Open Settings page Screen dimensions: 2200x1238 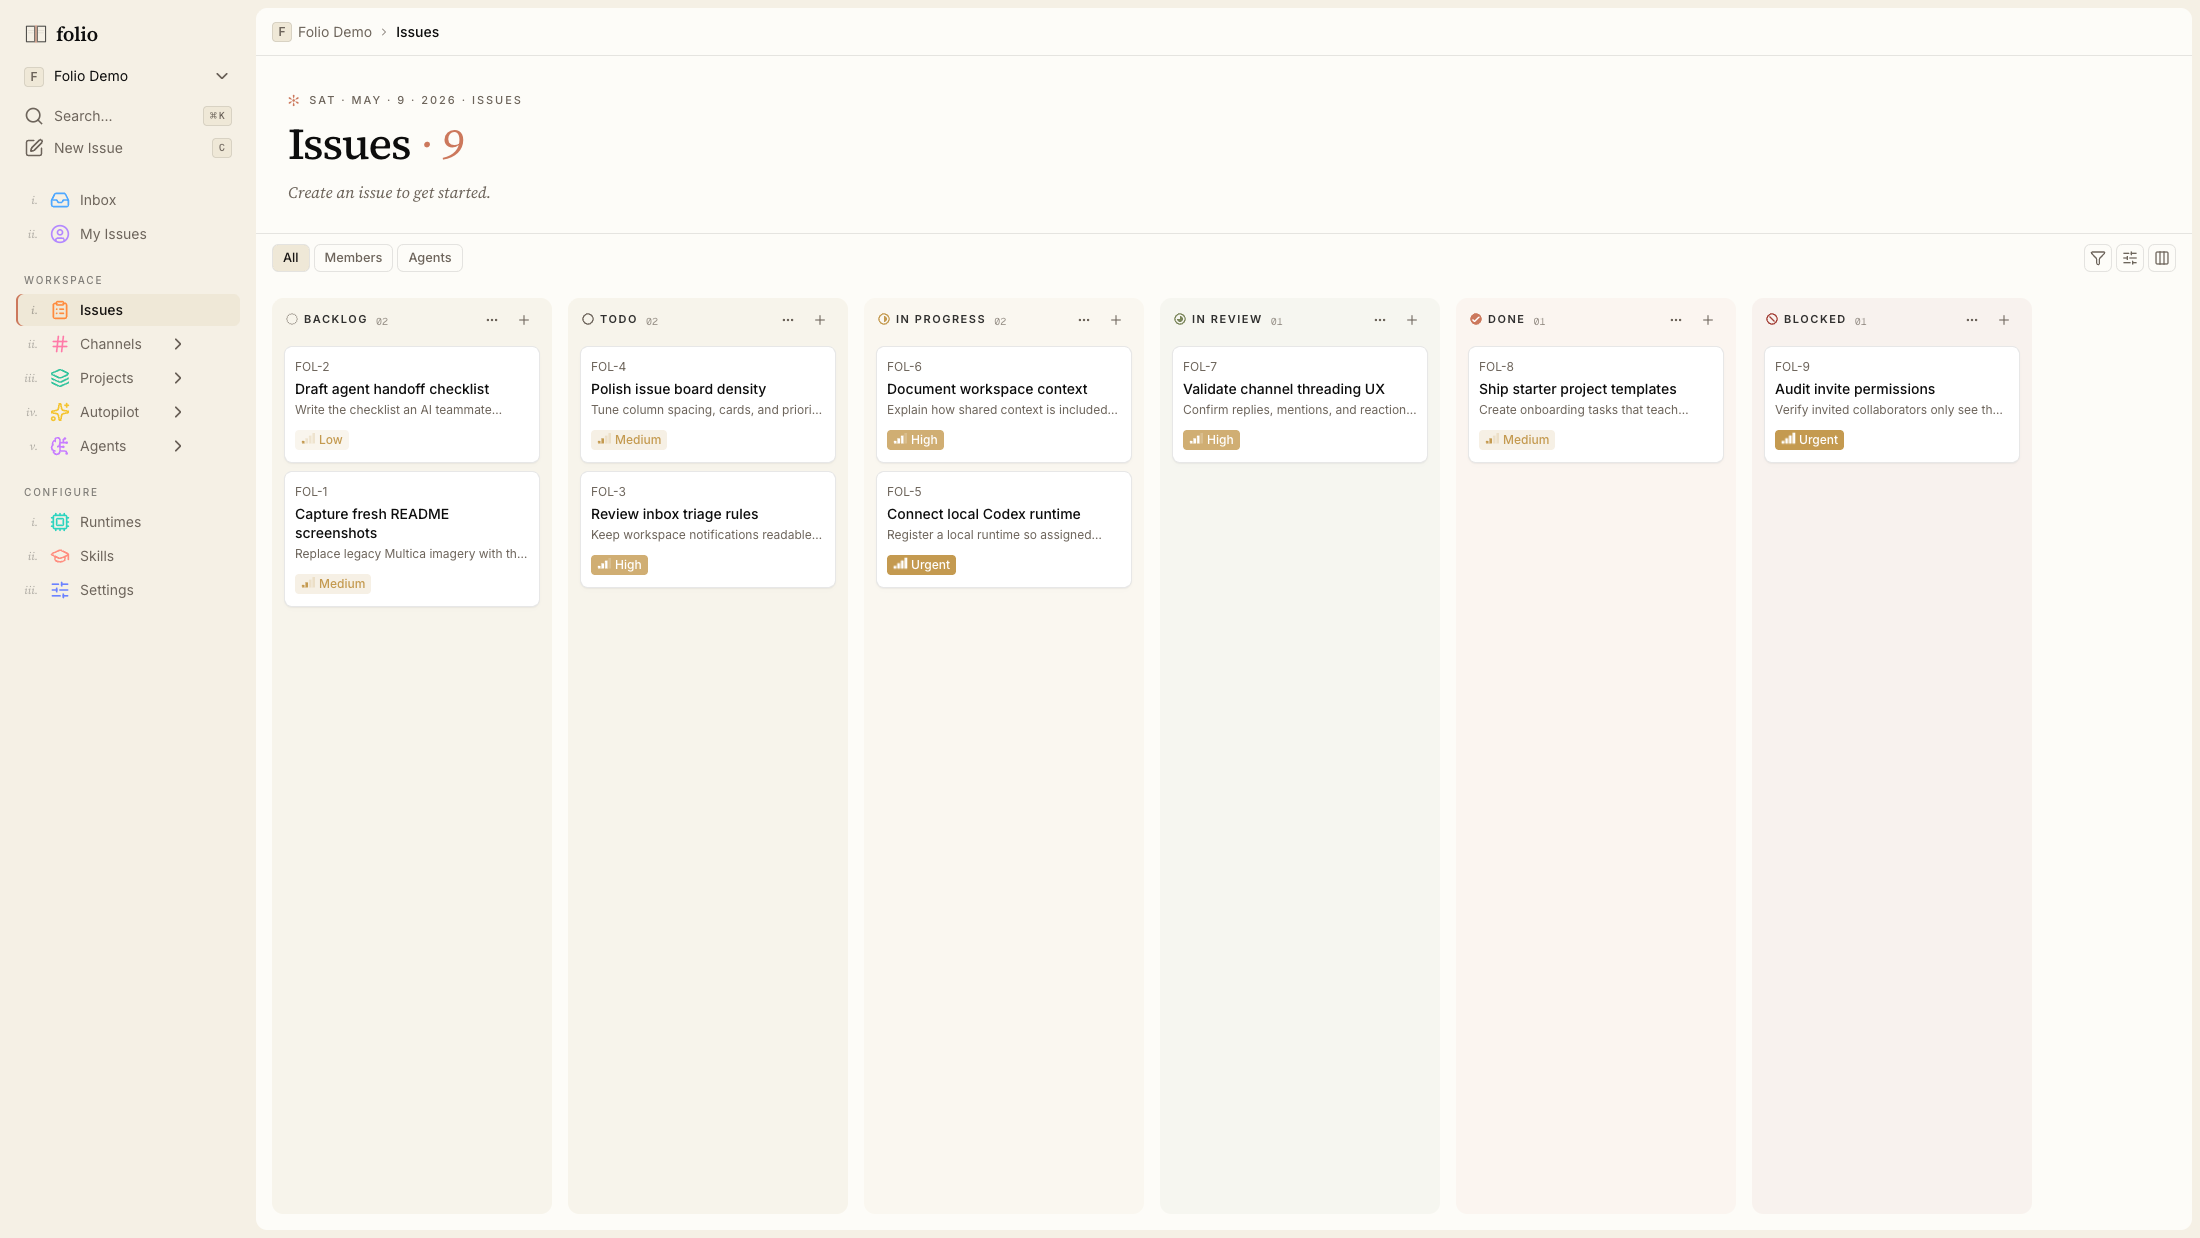tap(128, 590)
